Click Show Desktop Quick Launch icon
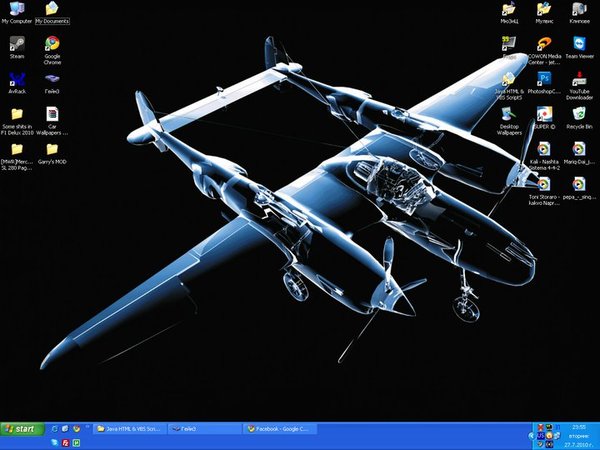600x450 pixels. coord(65,429)
